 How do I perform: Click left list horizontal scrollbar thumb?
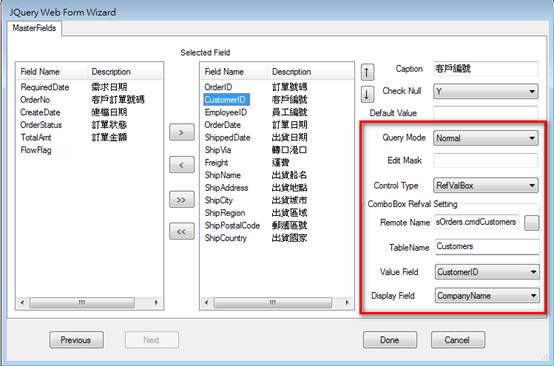tap(82, 302)
